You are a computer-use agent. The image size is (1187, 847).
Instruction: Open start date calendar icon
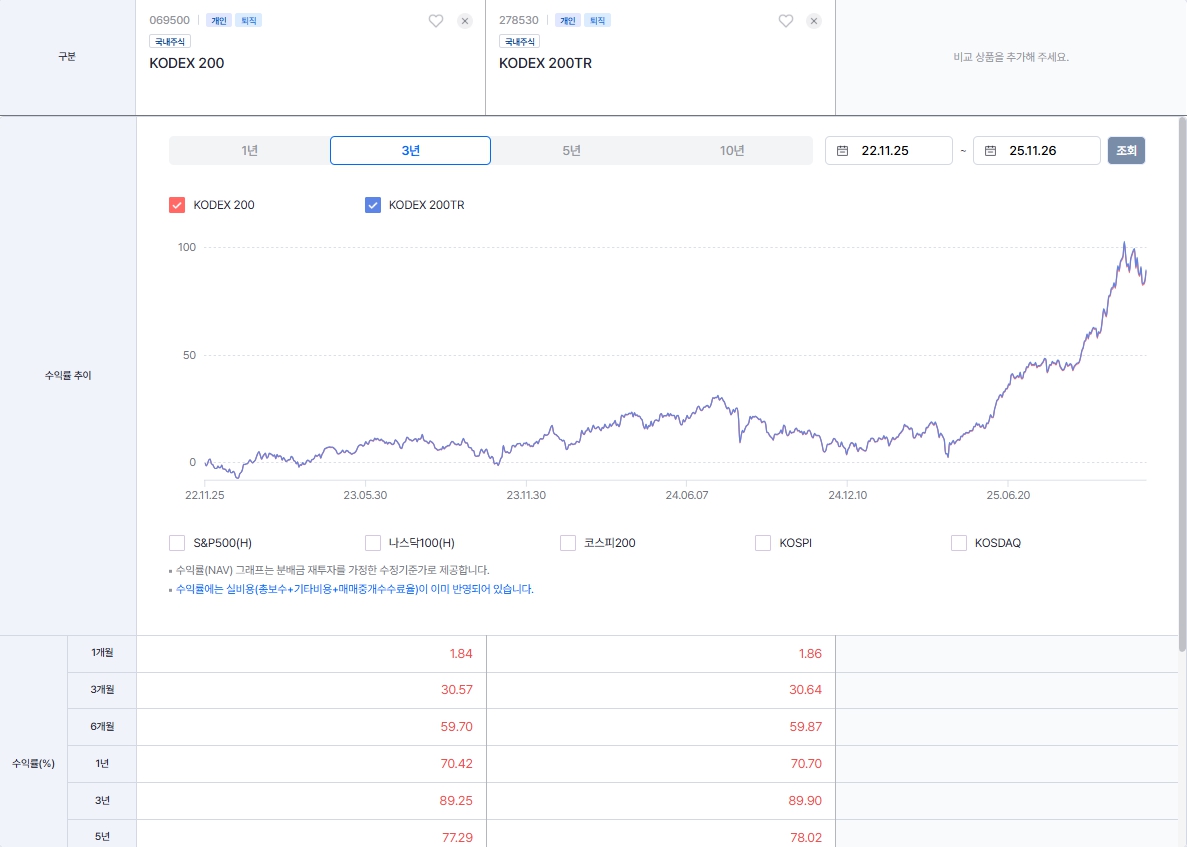[x=842, y=151]
